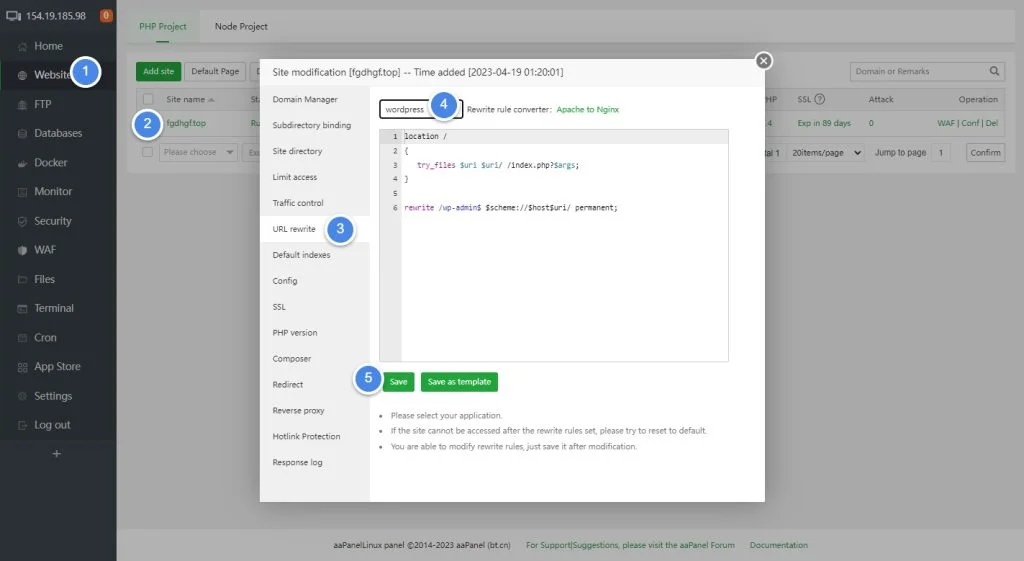Click the search magnifier icon
Screen dimensions: 1024x561
coord(994,71)
